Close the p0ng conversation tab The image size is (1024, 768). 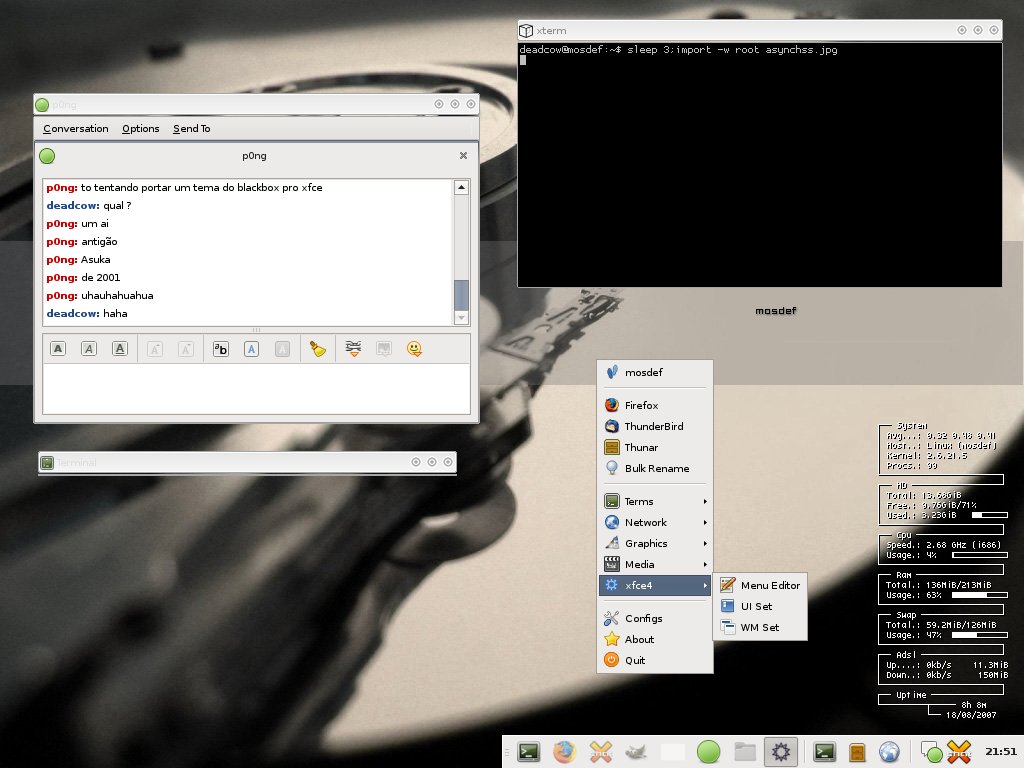[x=463, y=155]
